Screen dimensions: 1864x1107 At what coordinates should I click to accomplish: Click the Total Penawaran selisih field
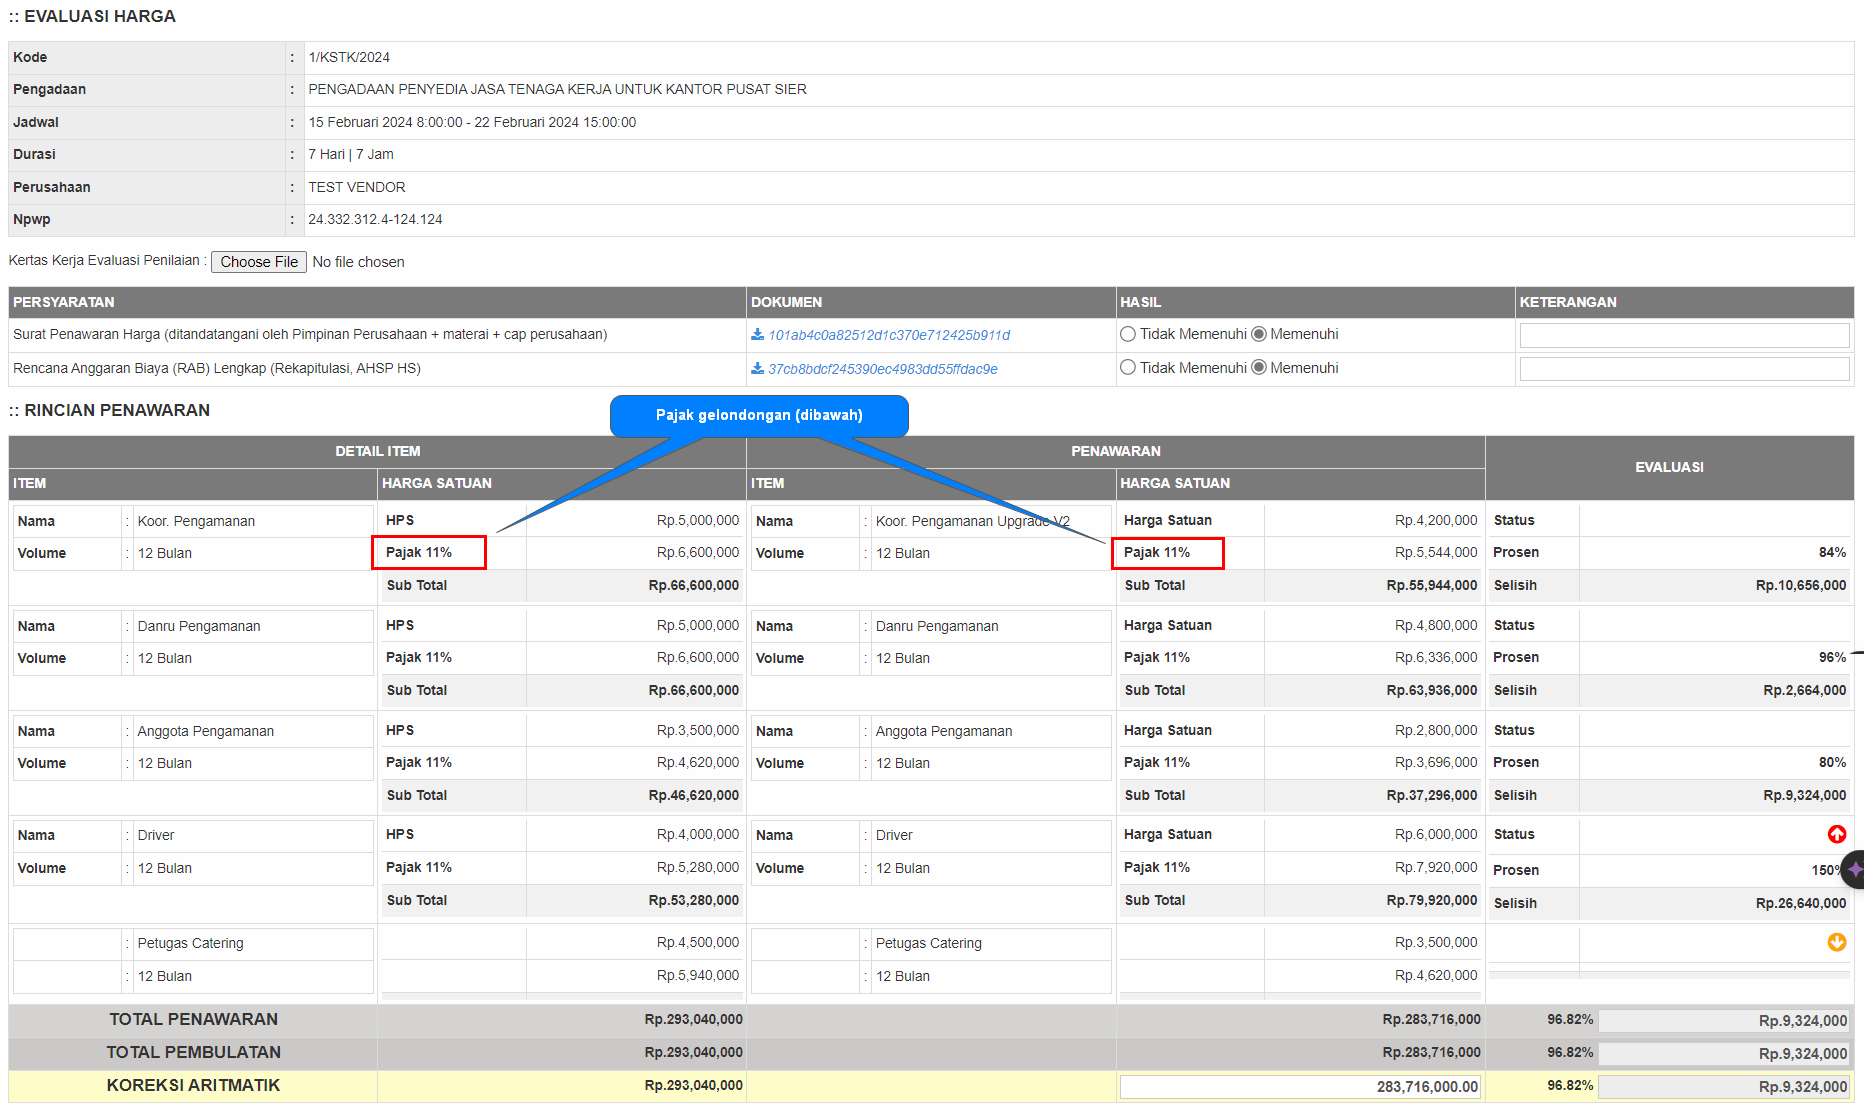click(x=1724, y=1020)
